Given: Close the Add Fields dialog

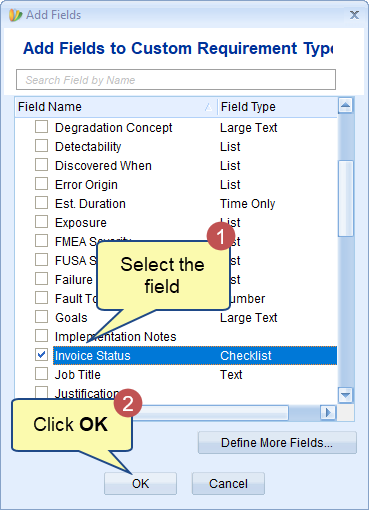Looking at the screenshot, I should (x=354, y=15).
